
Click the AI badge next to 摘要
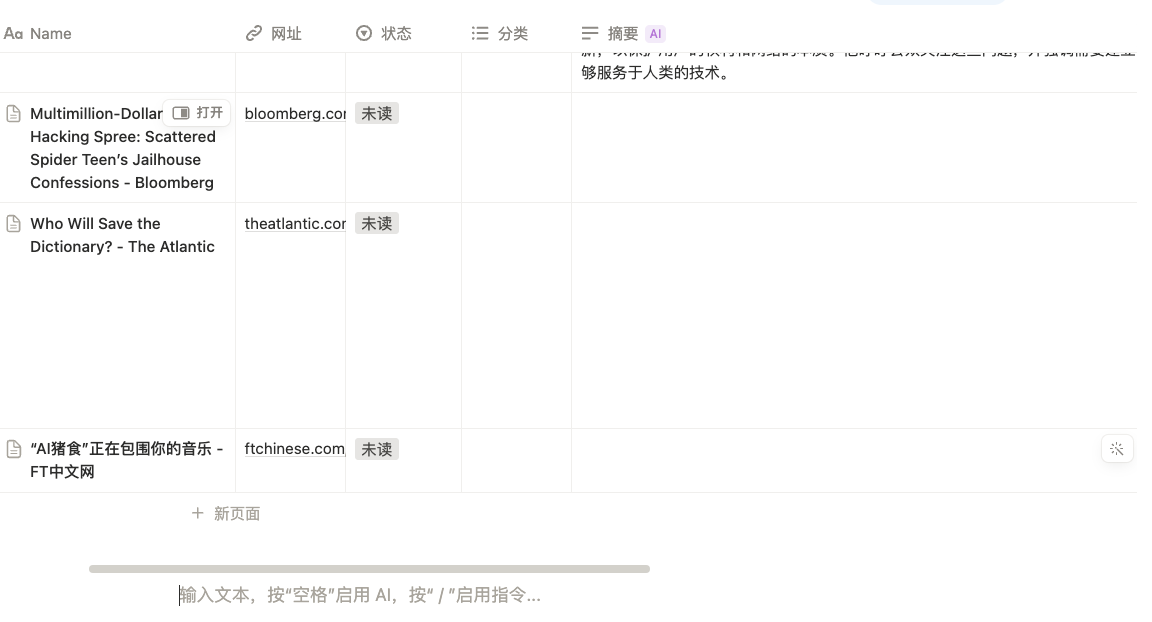point(656,33)
